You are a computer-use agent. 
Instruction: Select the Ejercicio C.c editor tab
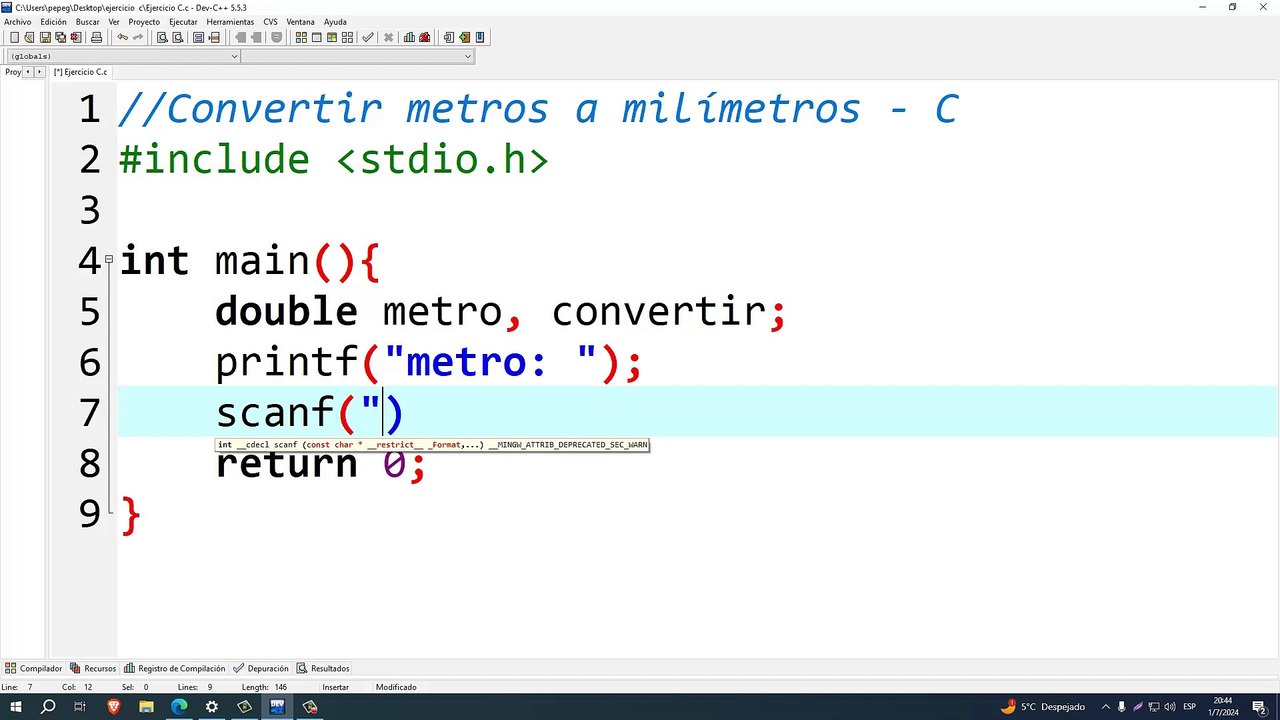[x=80, y=72]
